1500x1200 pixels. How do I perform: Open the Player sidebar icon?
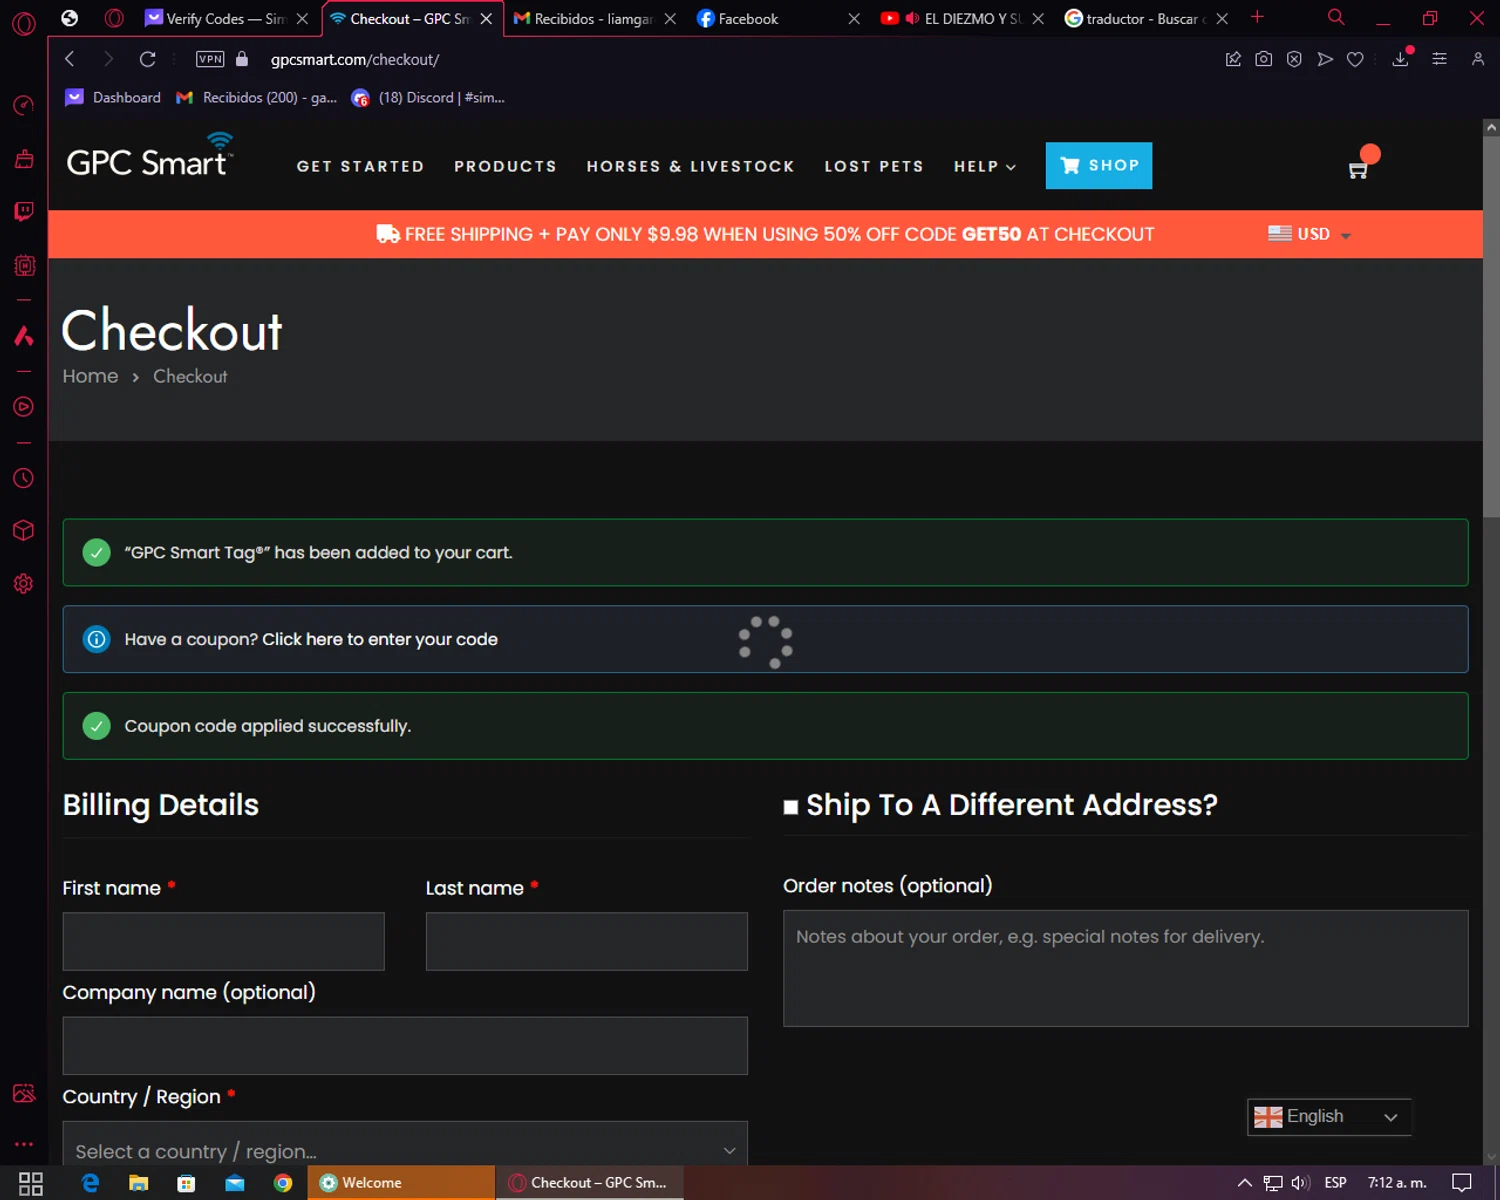point(24,407)
